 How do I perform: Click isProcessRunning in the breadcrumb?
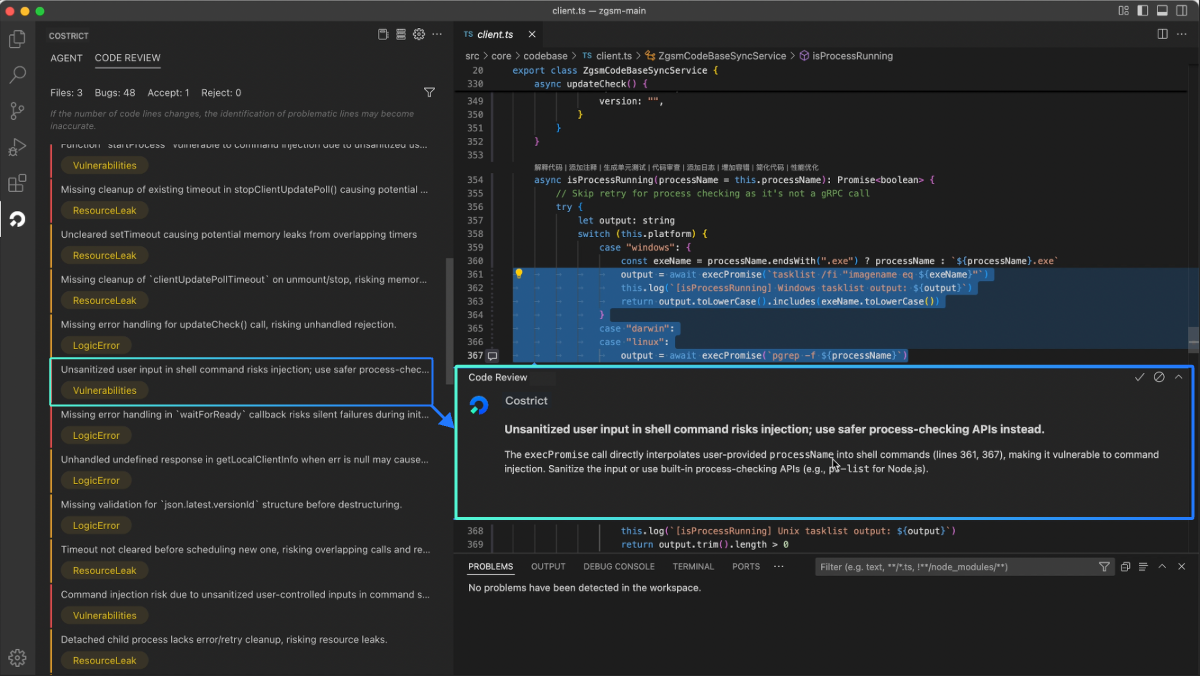point(852,56)
